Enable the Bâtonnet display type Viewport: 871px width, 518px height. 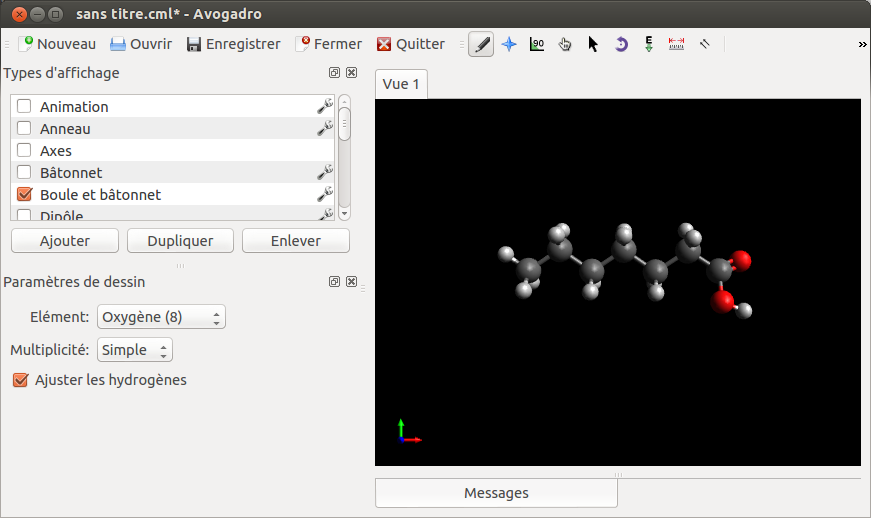click(24, 172)
